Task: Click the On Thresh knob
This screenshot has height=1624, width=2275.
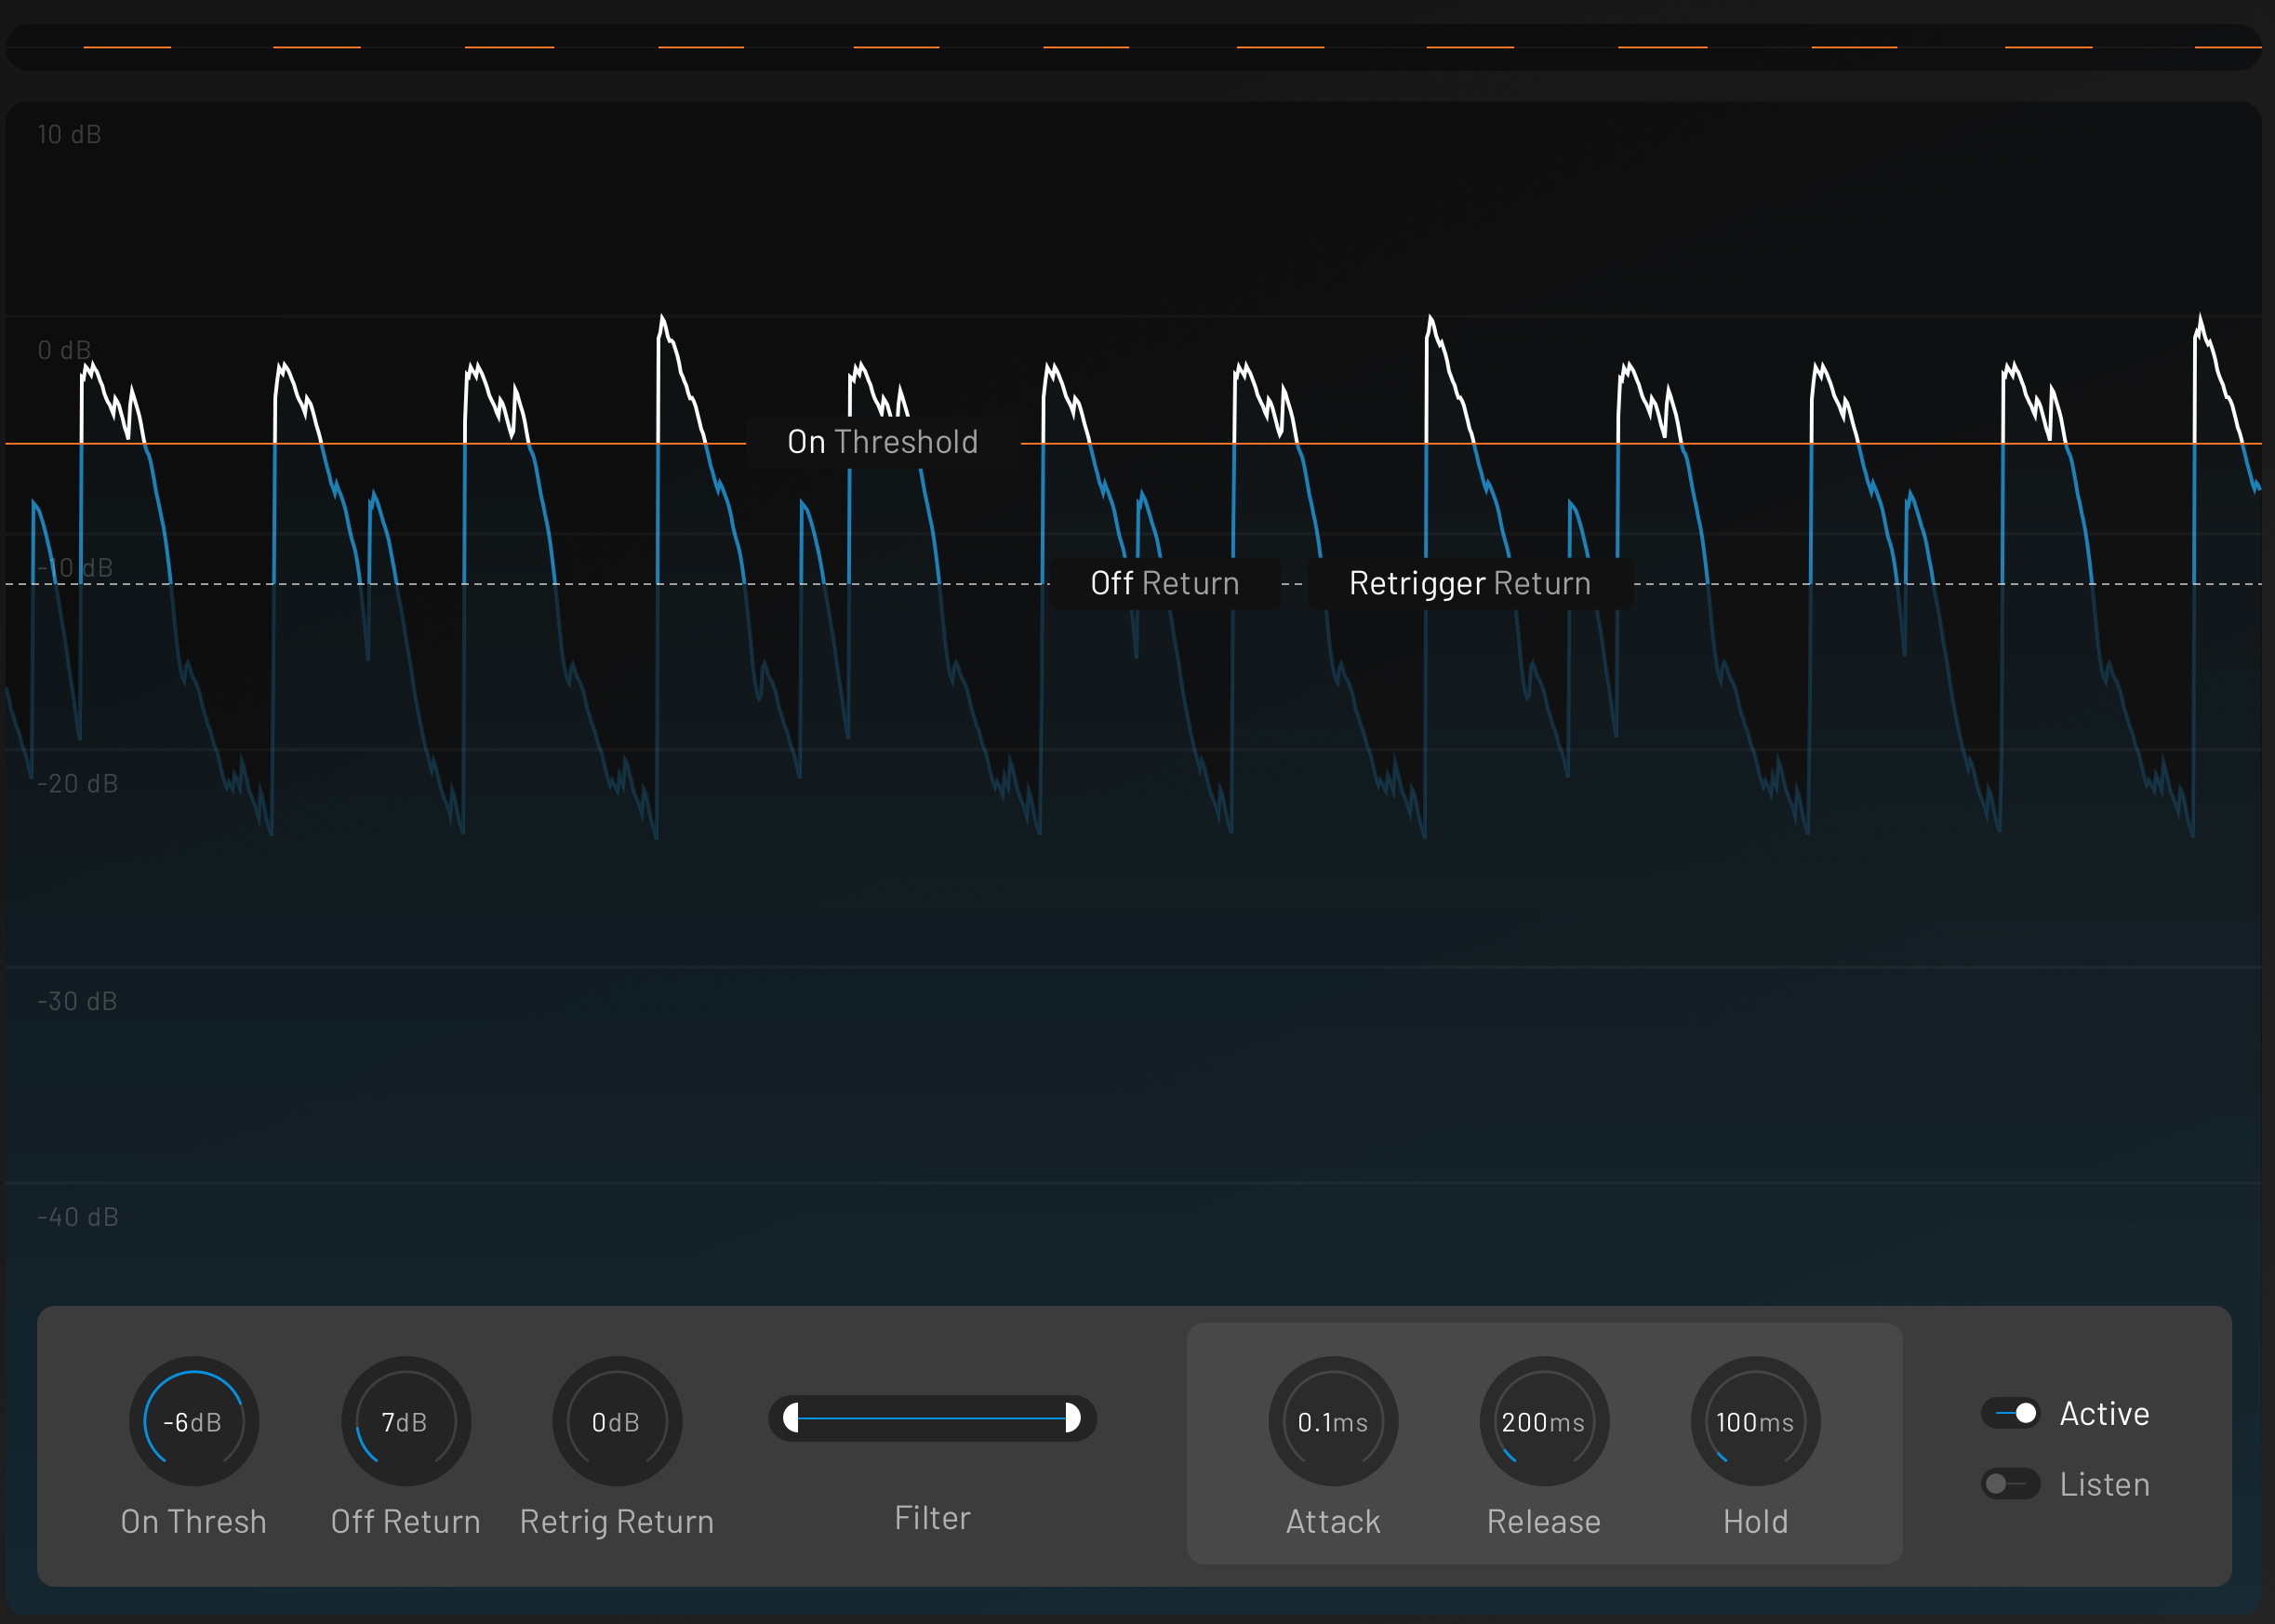Action: (x=193, y=1421)
